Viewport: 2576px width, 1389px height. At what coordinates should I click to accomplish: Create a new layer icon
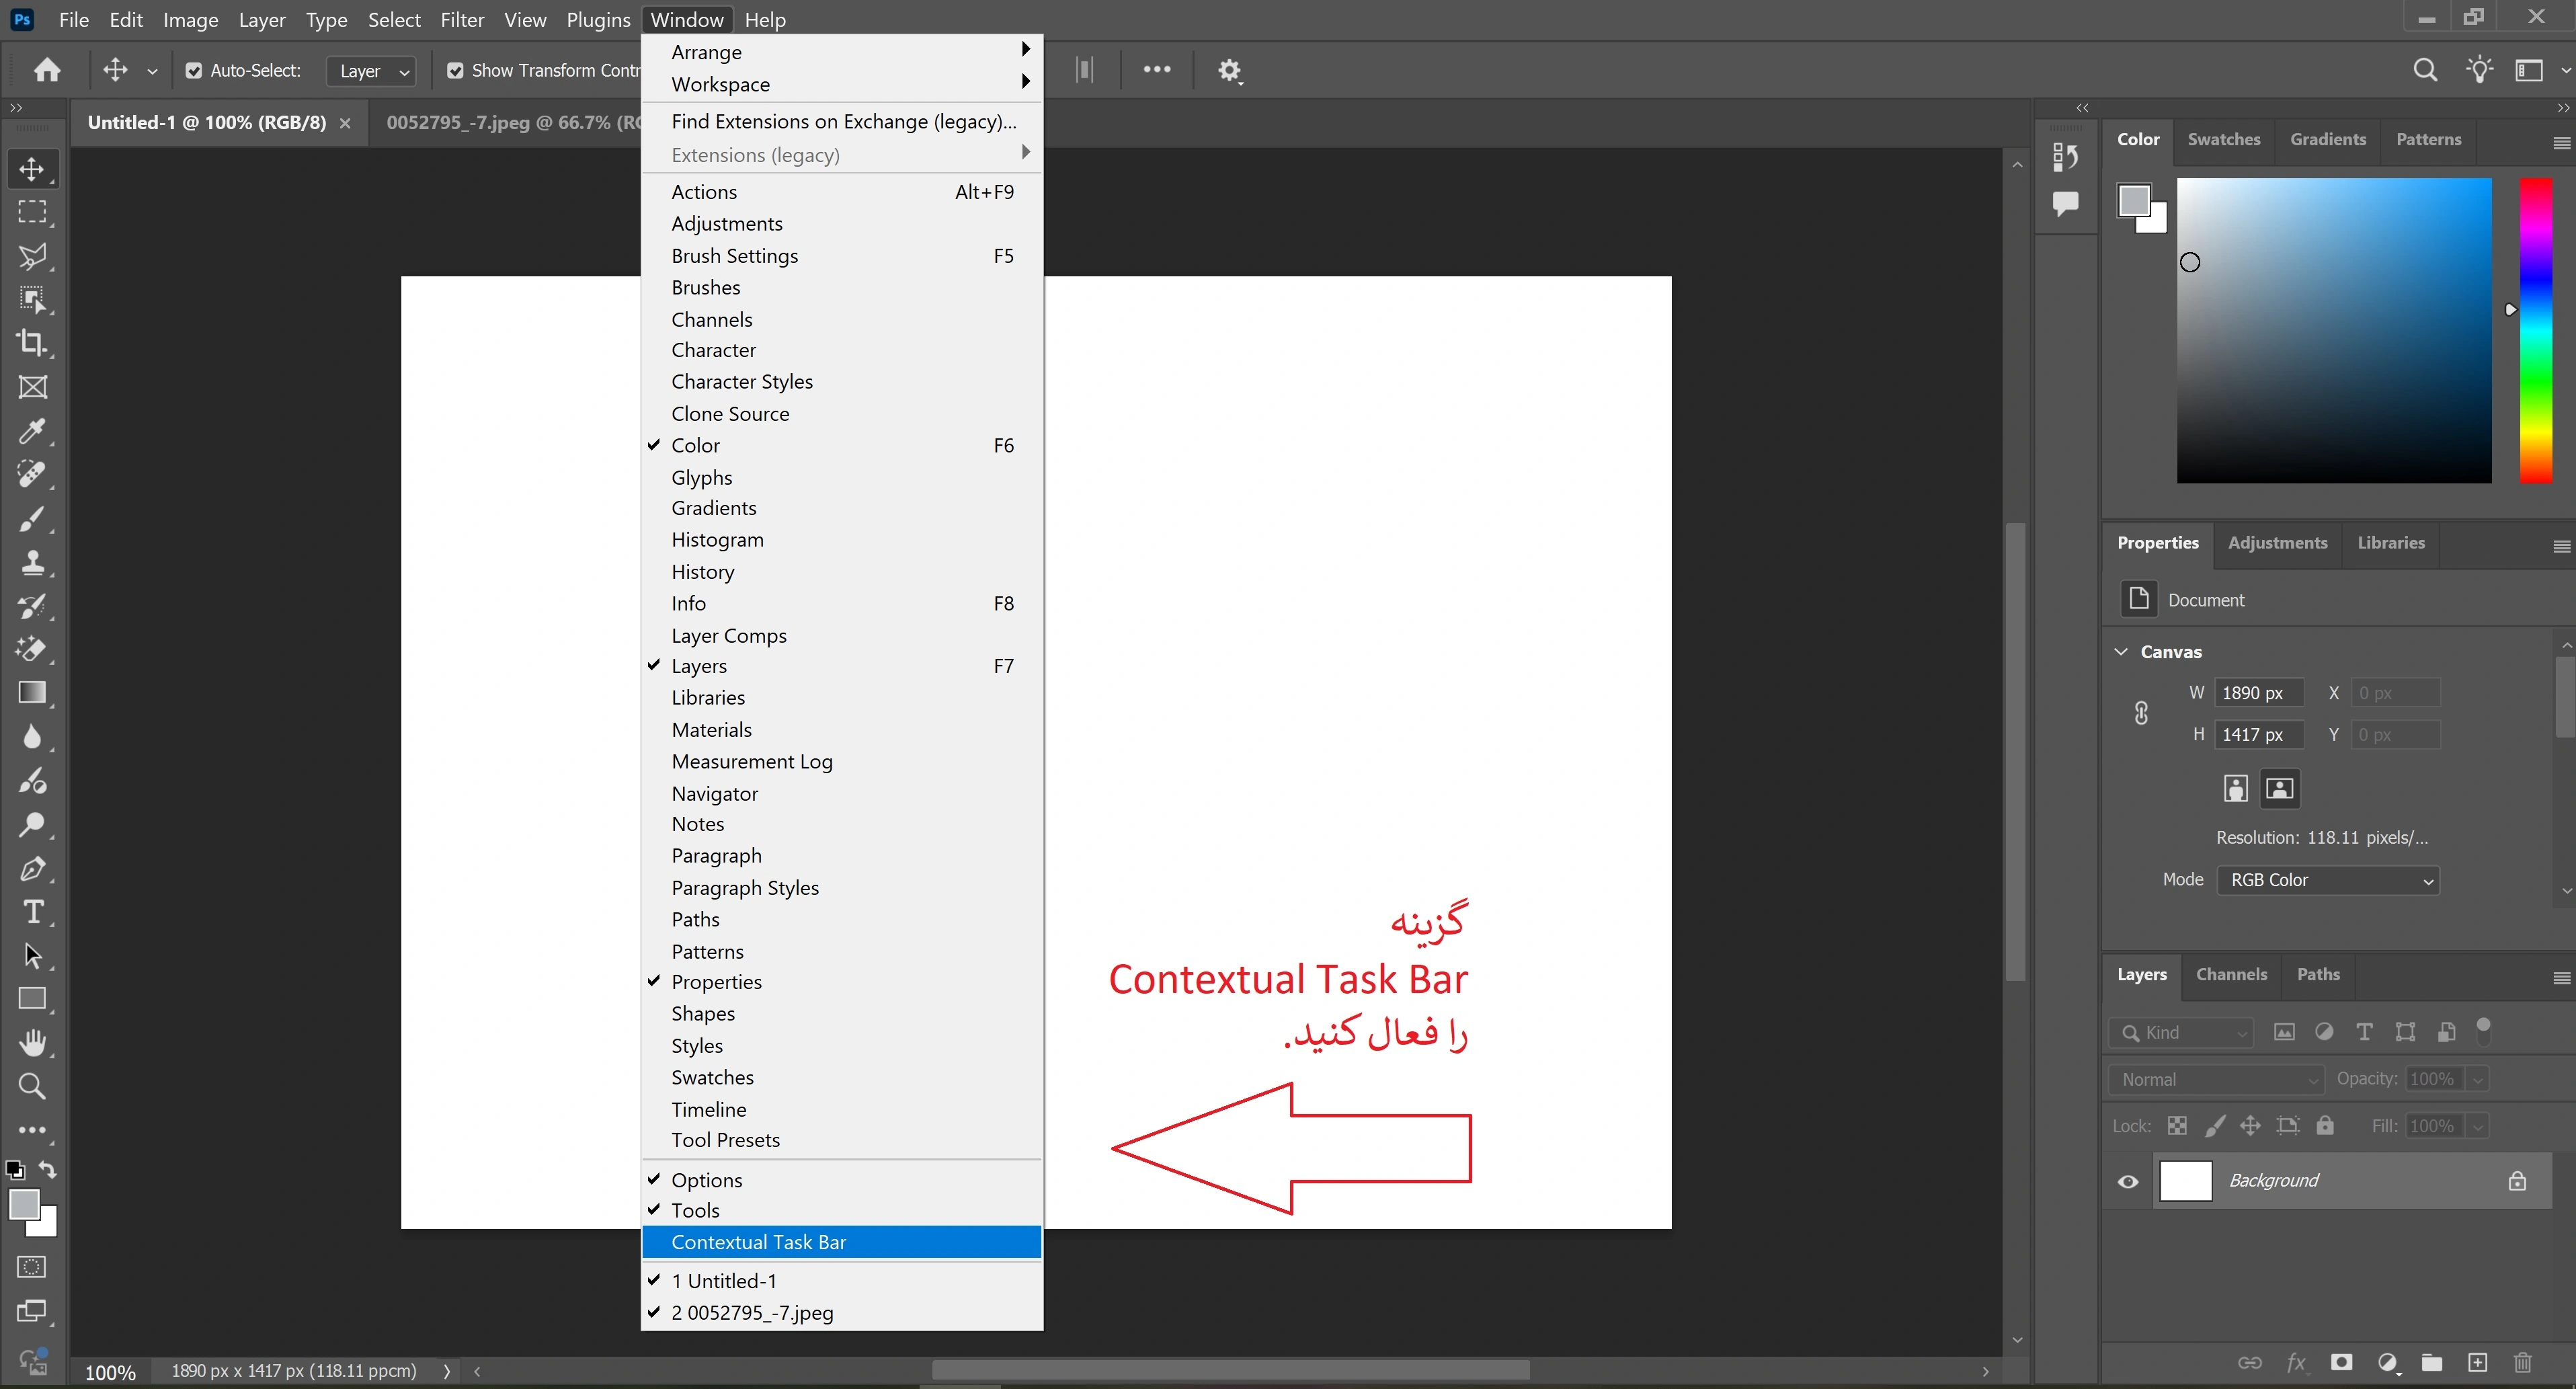(x=2477, y=1362)
